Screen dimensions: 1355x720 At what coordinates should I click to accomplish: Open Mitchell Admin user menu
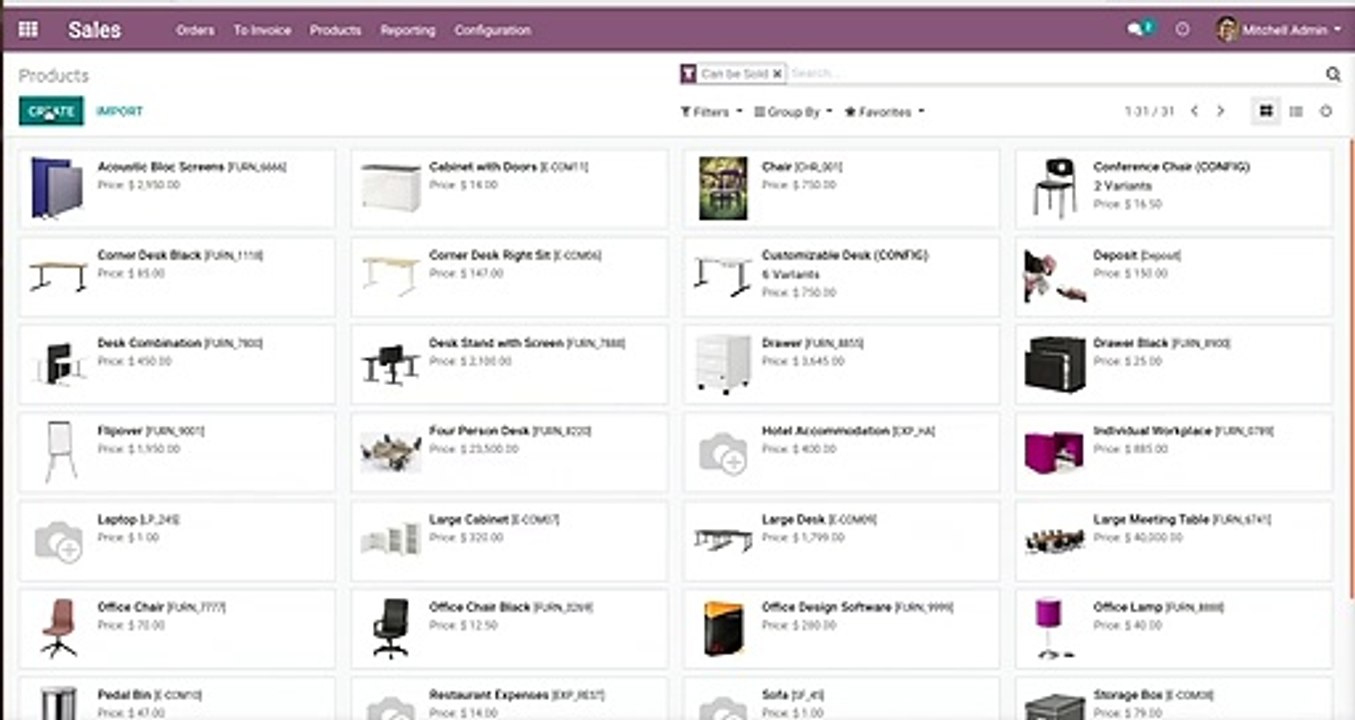click(1279, 30)
